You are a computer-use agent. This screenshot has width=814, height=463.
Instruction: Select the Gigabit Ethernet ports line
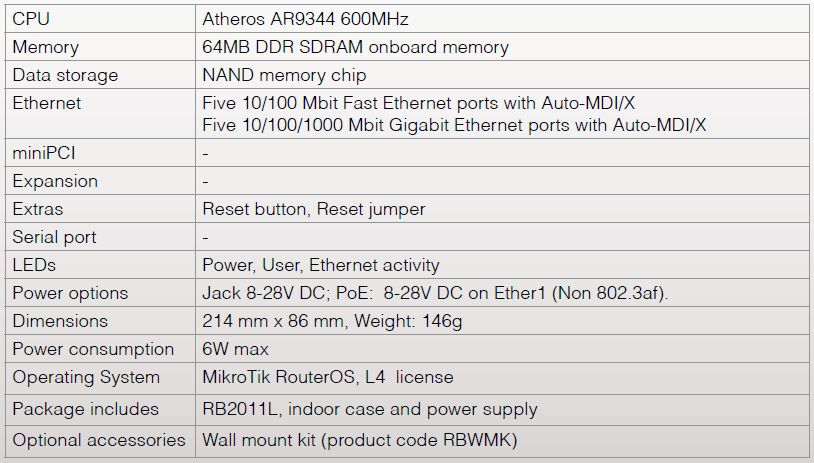[454, 125]
